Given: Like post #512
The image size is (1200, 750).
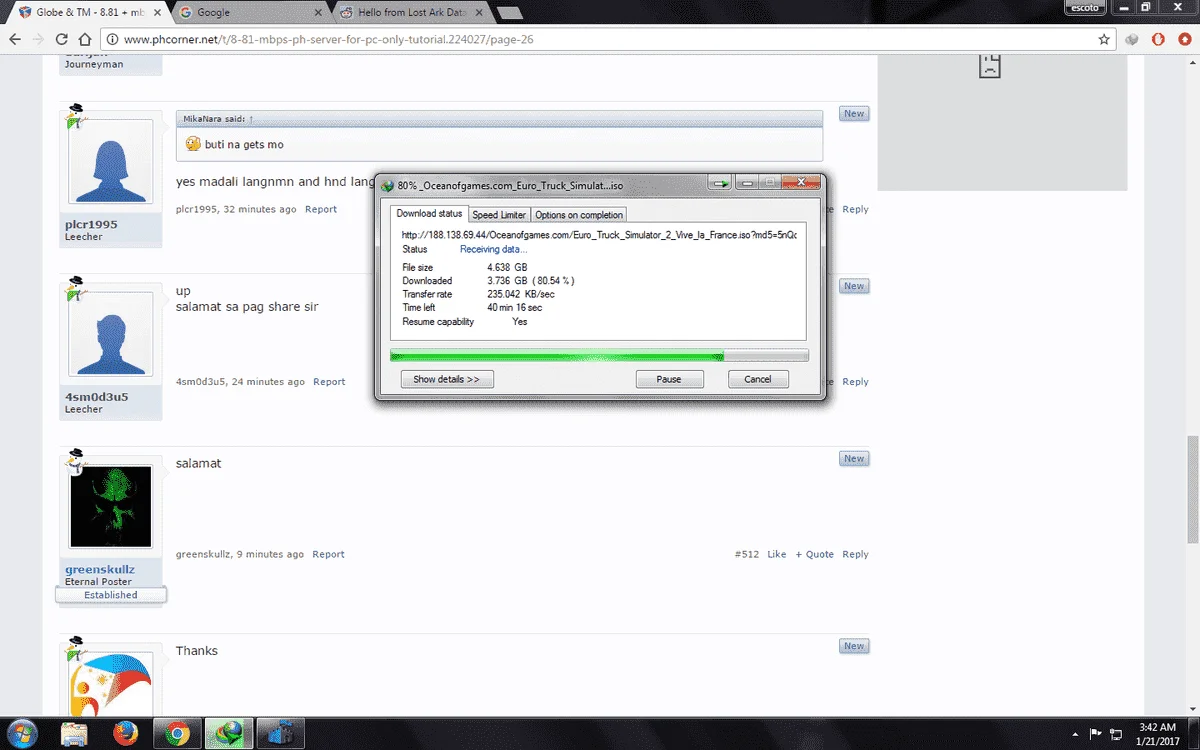Looking at the screenshot, I should click(777, 554).
